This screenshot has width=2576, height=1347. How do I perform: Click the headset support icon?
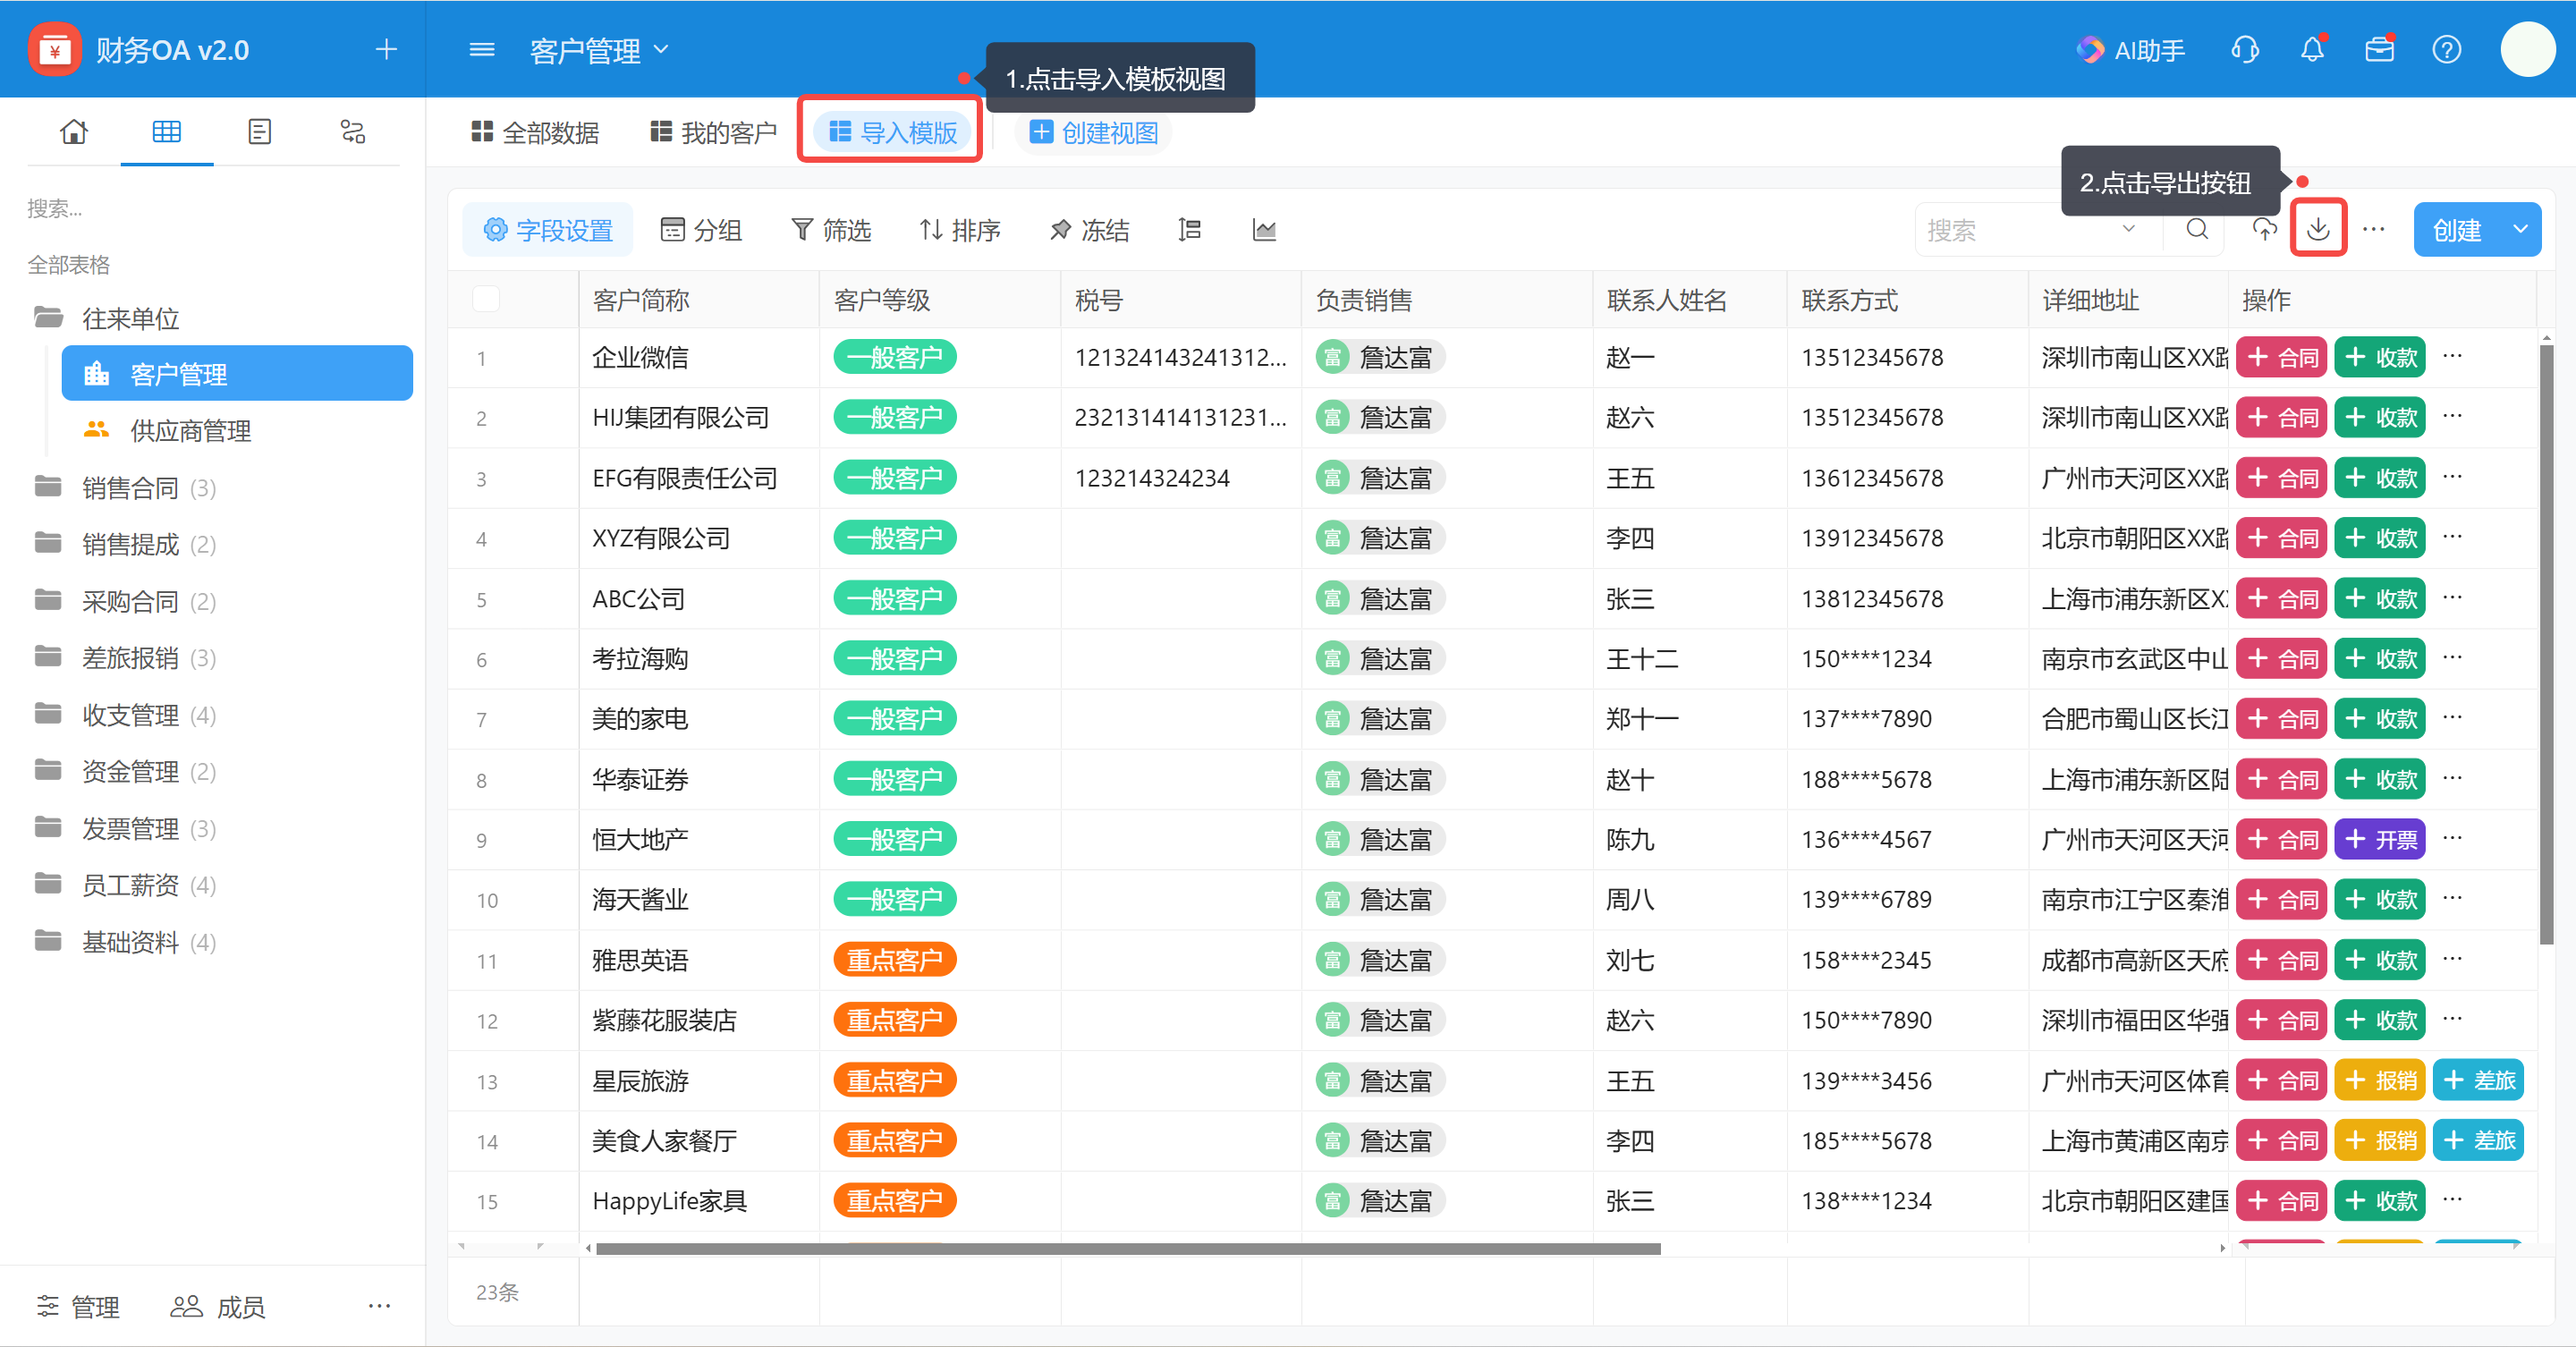(2245, 49)
